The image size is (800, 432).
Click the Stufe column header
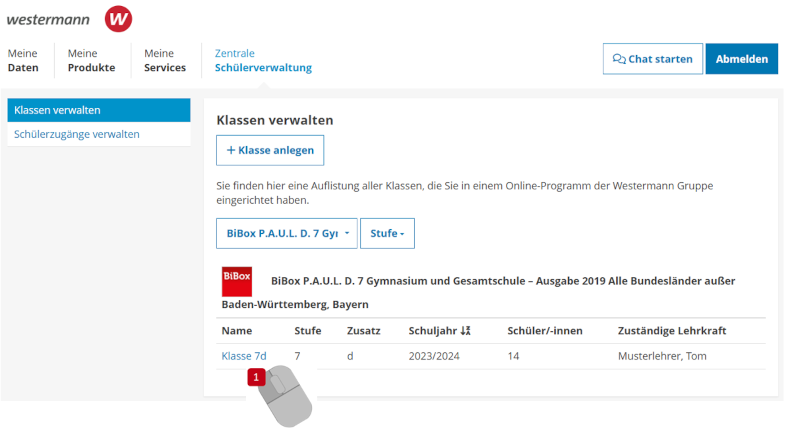pos(308,331)
